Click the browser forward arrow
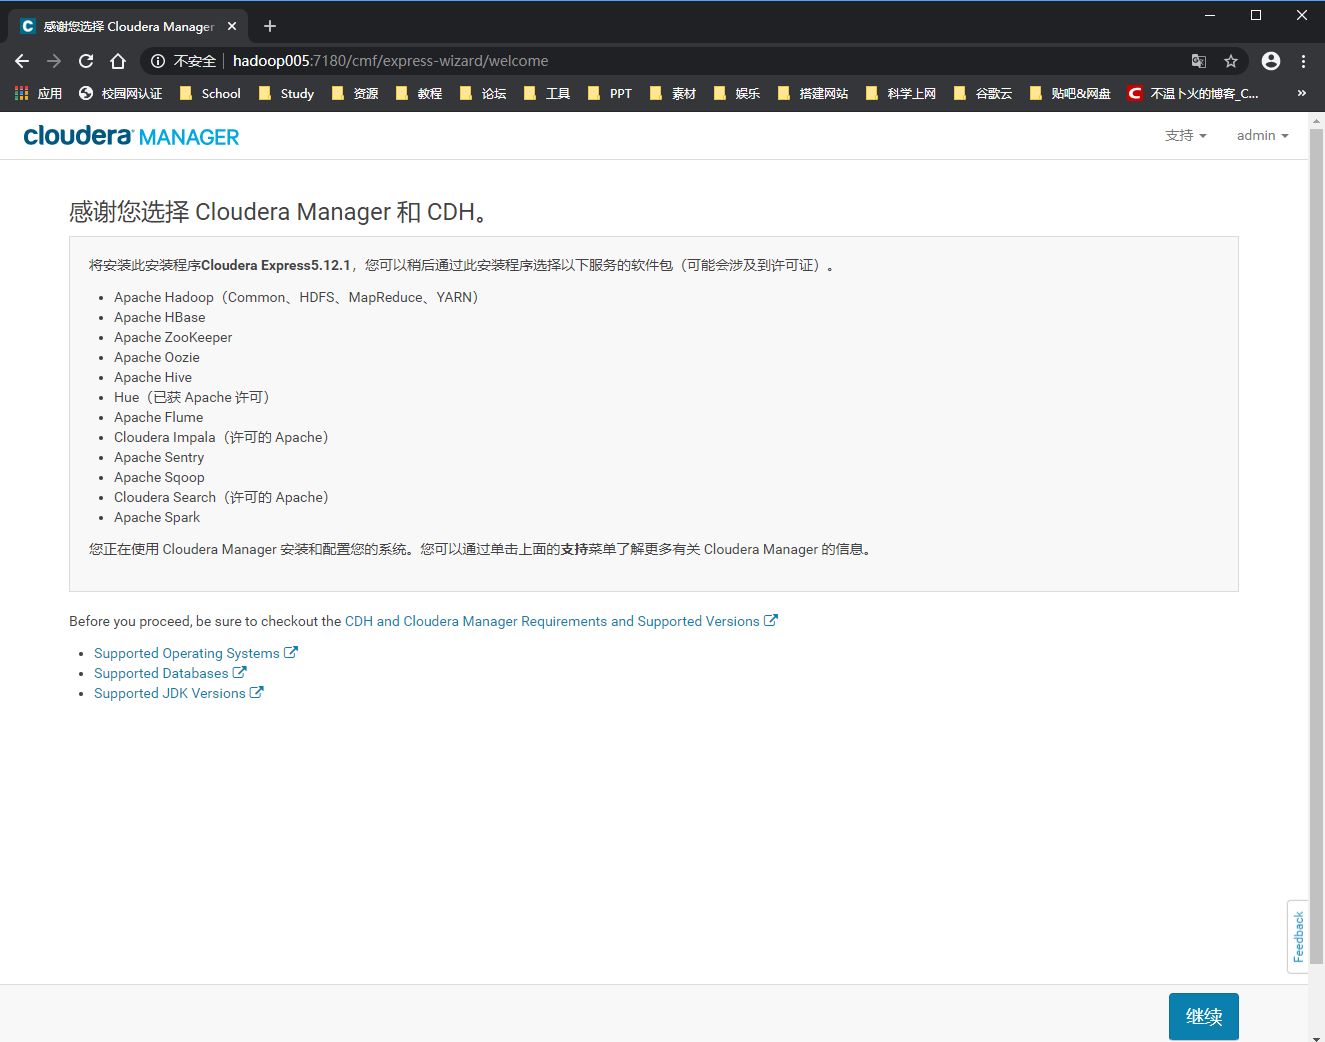 click(x=54, y=61)
